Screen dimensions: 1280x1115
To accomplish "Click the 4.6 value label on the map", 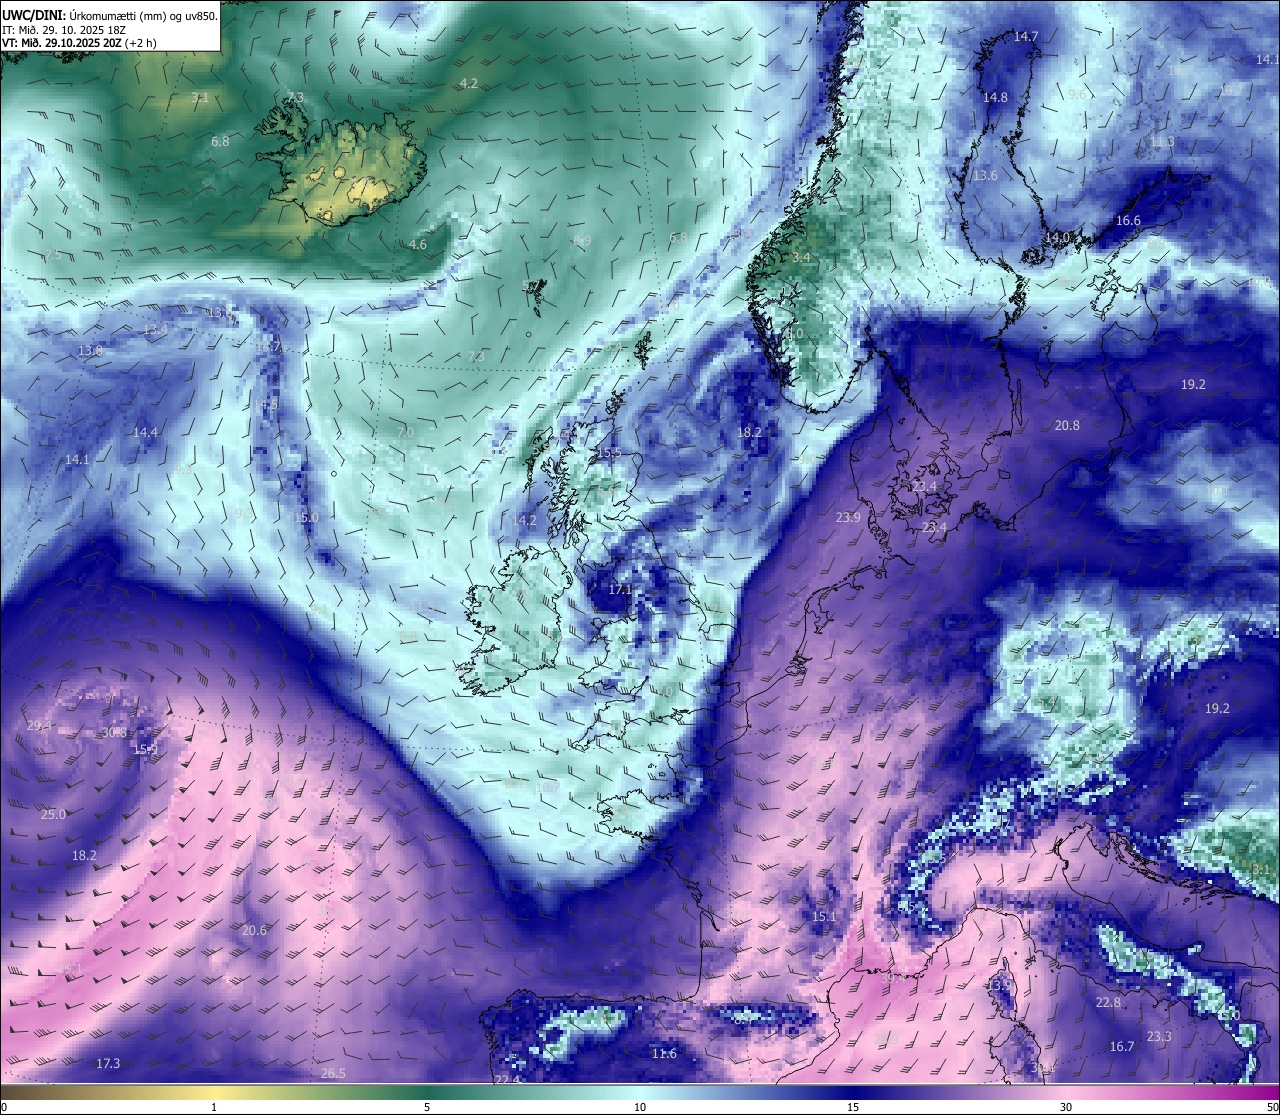I will point(418,245).
